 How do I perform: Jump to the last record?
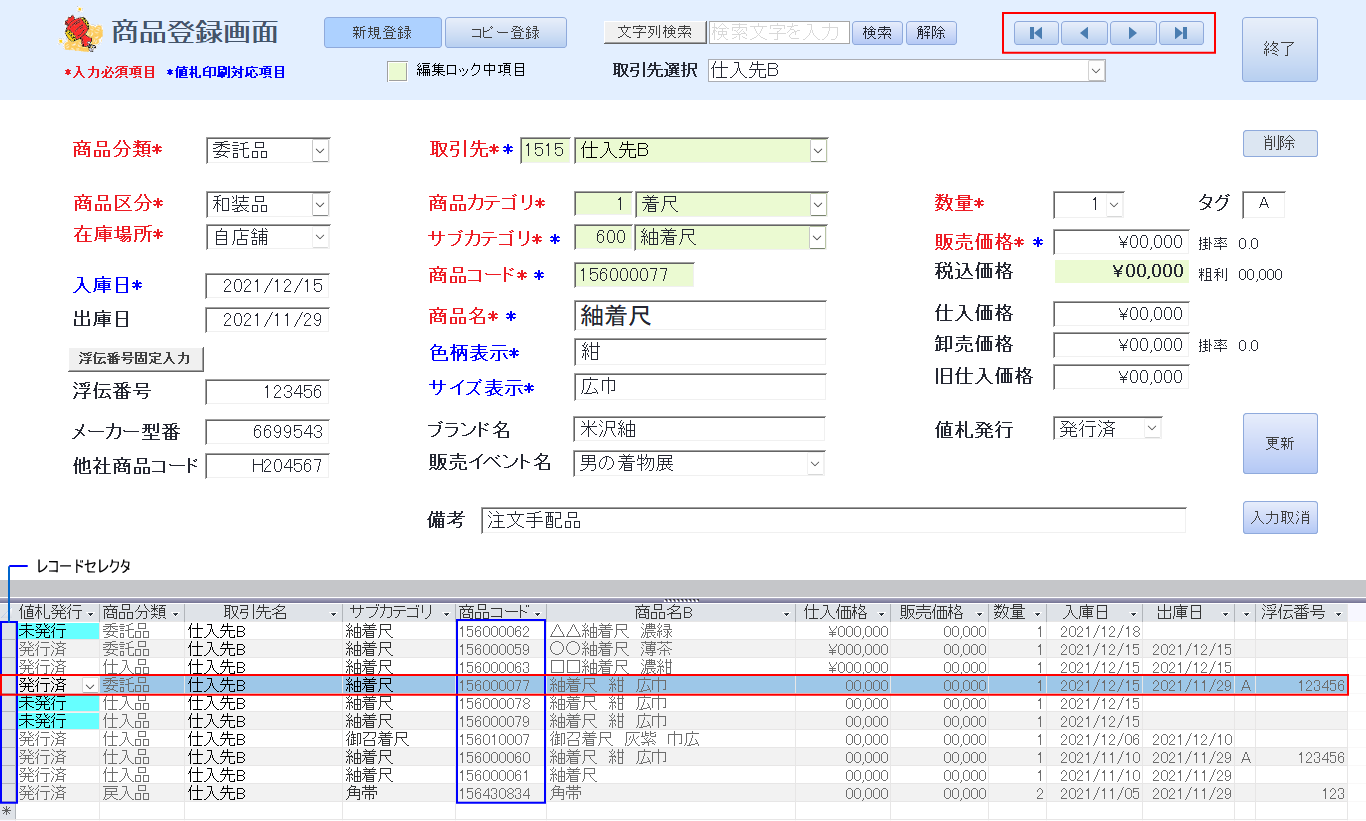click(1181, 33)
